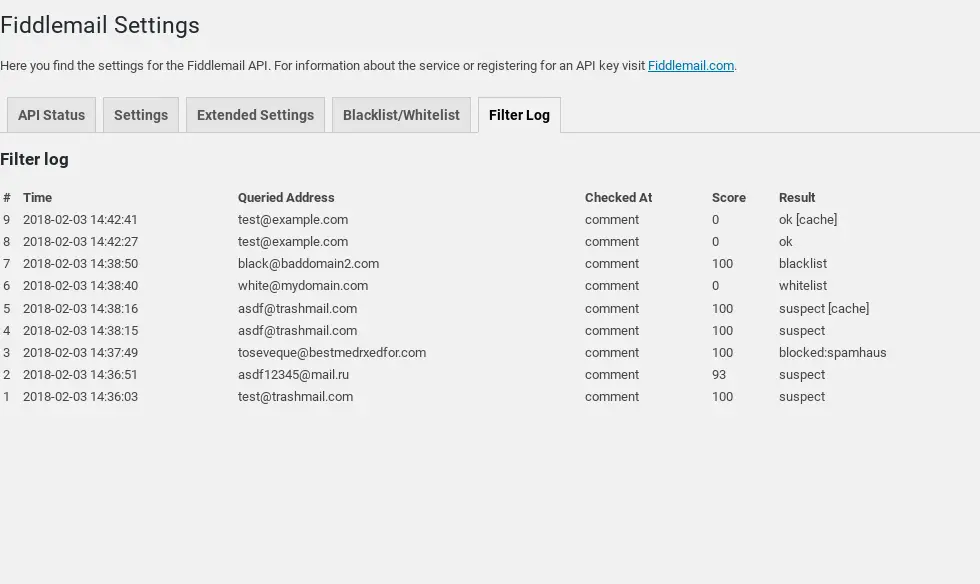Click row number 3
The height and width of the screenshot is (584, 980).
[x=6, y=353]
